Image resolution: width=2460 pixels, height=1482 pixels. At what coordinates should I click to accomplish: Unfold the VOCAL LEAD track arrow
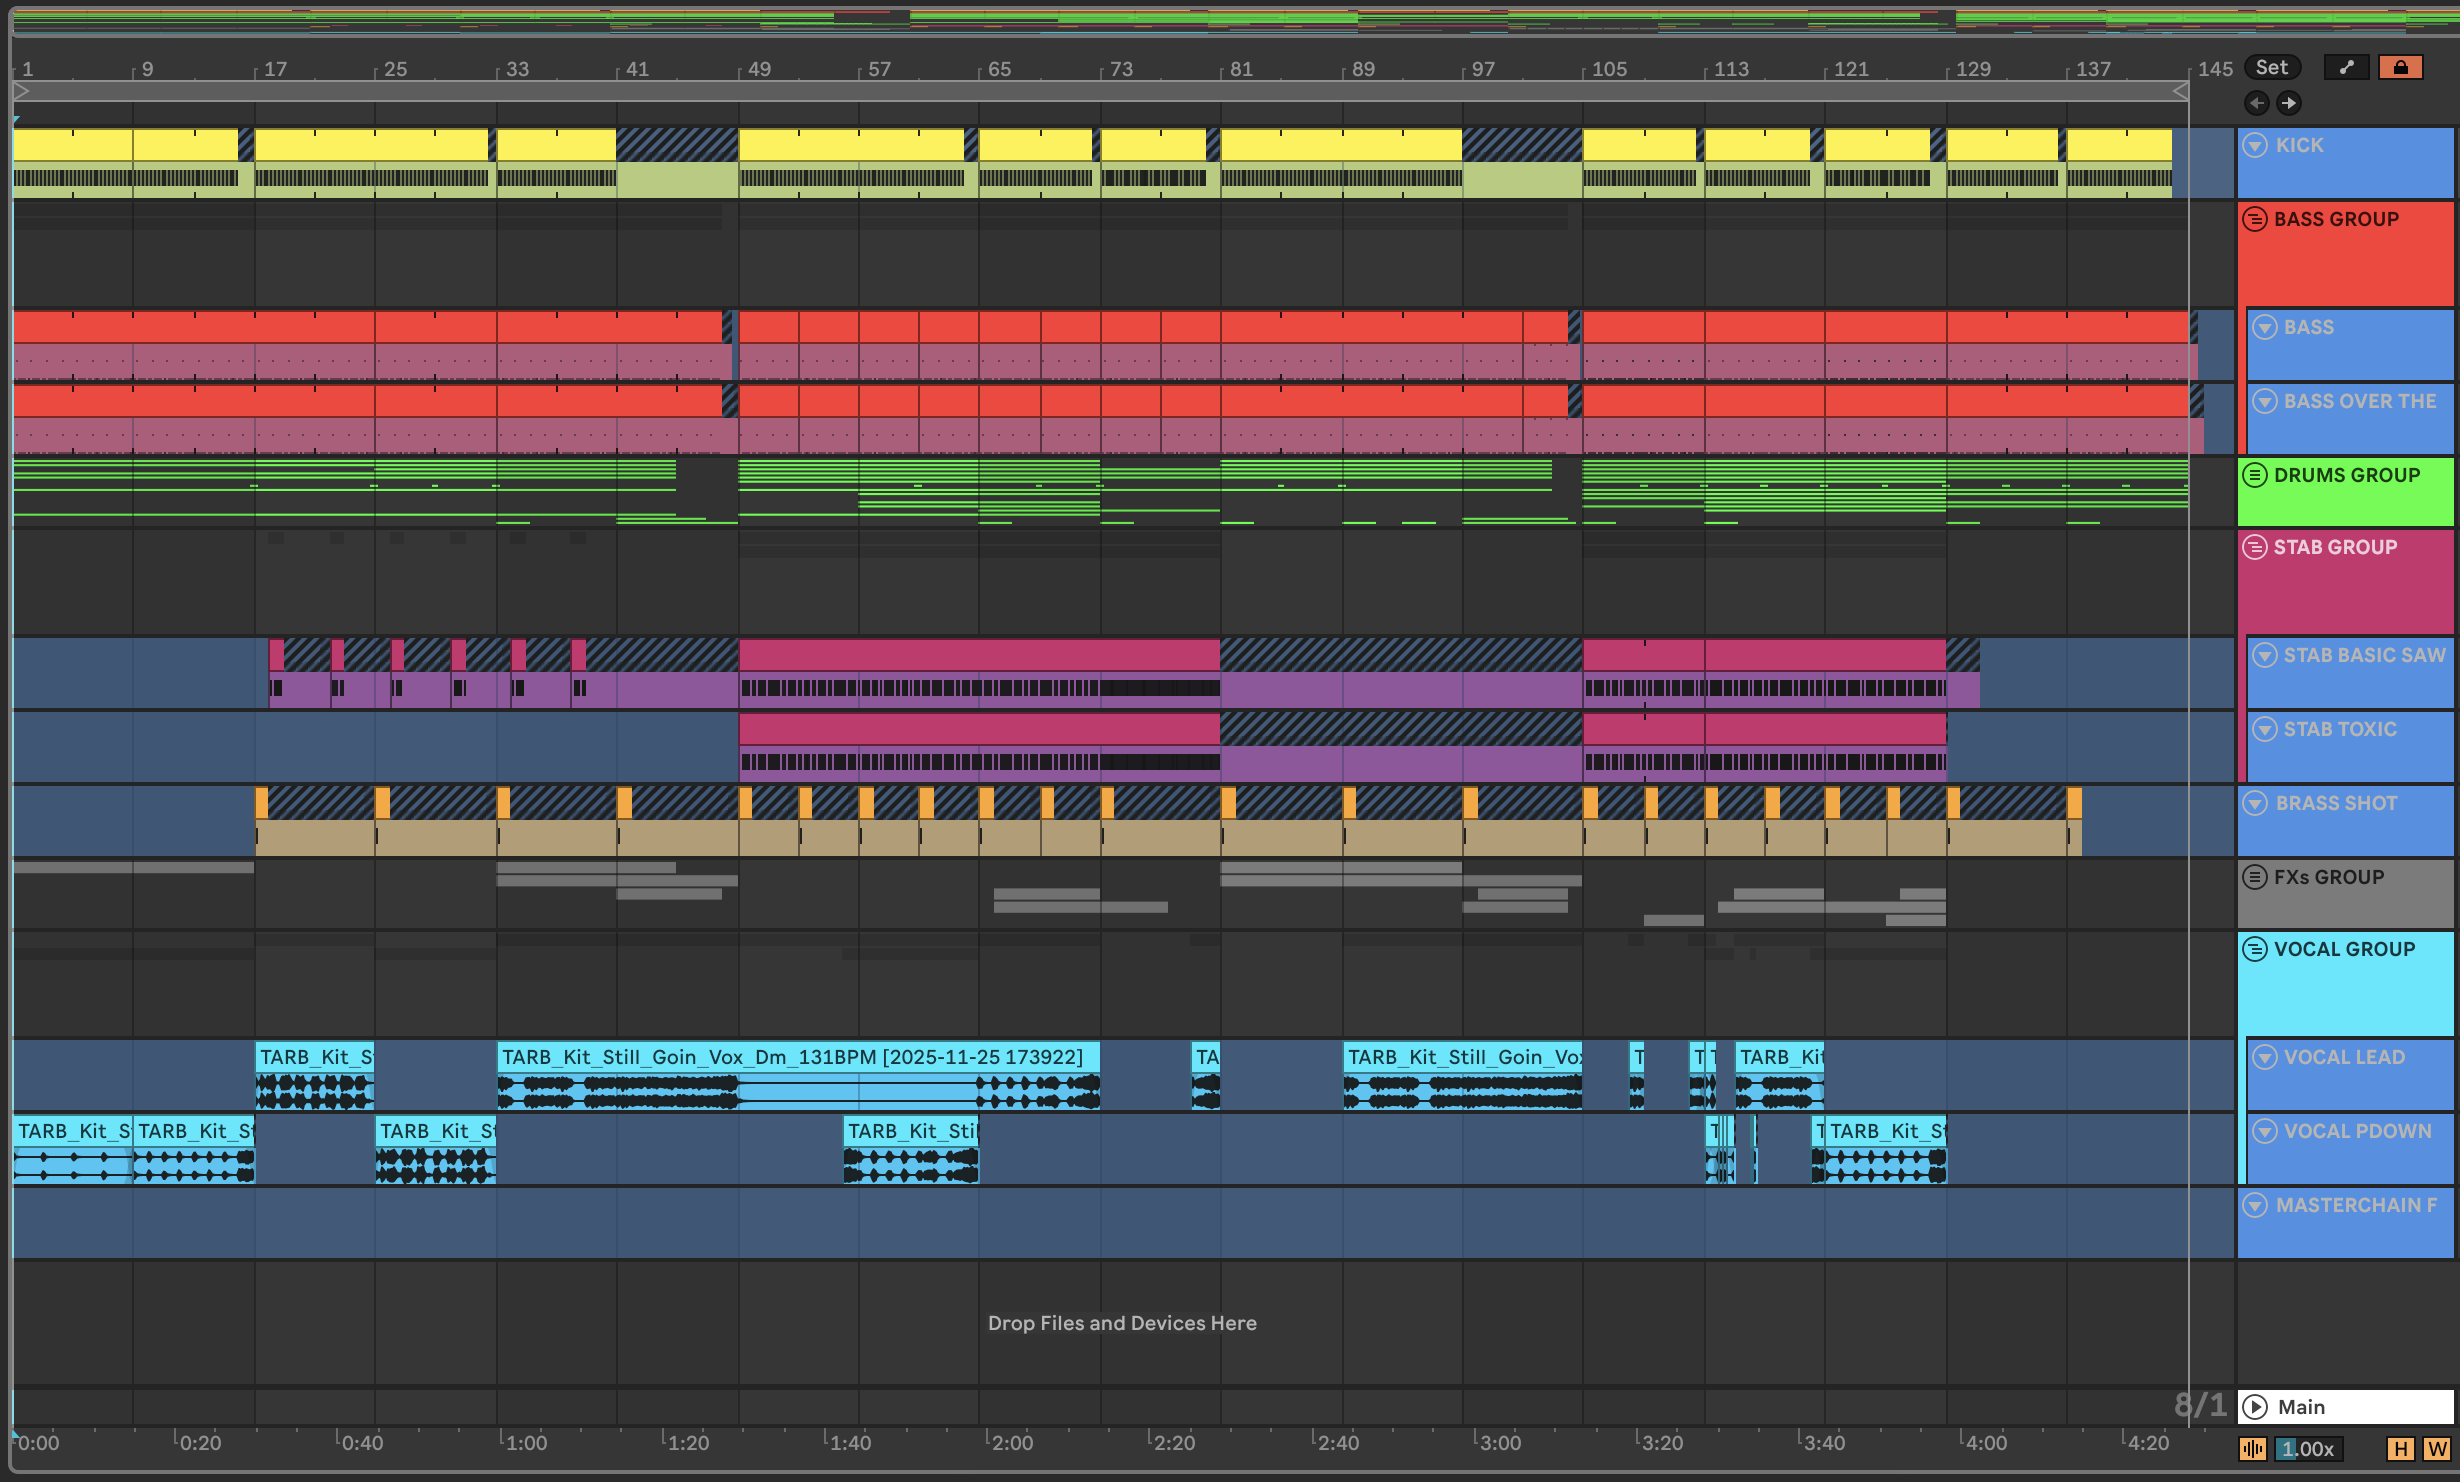tap(2264, 1057)
